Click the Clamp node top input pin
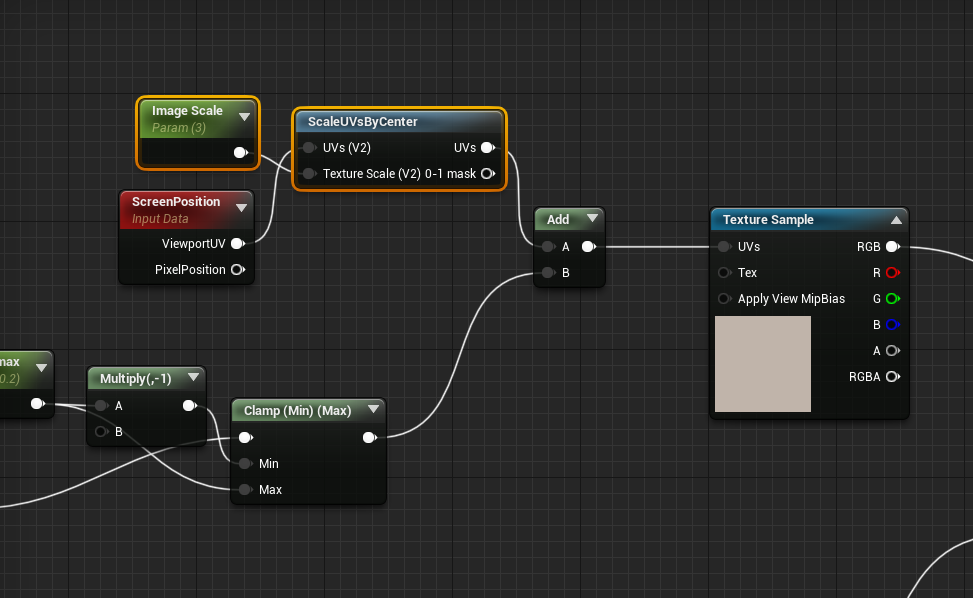The height and width of the screenshot is (598, 973). (x=246, y=437)
